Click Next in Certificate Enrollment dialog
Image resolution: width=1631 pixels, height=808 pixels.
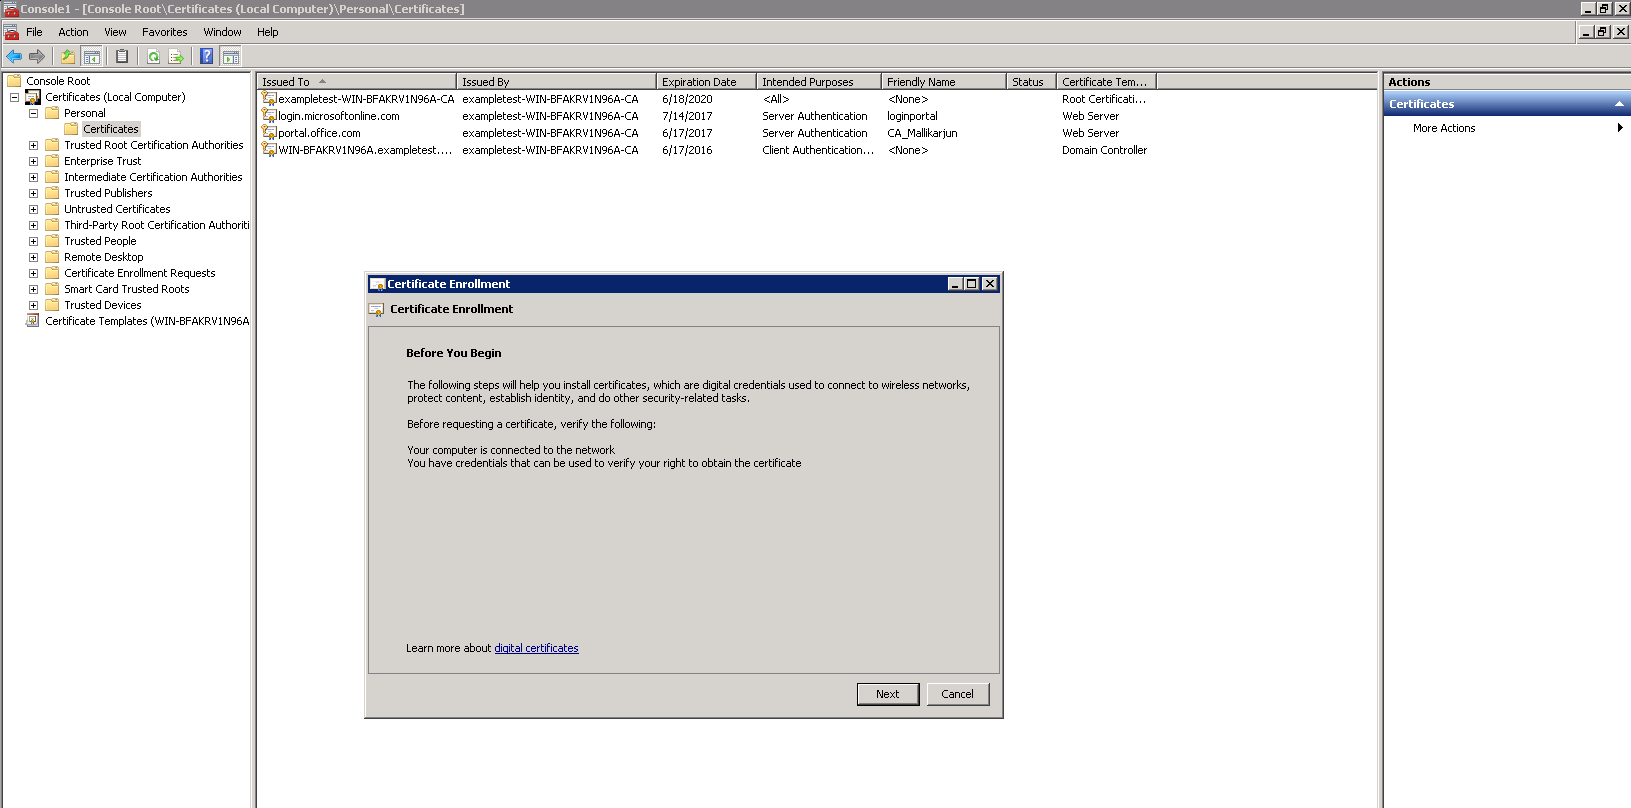[x=888, y=694]
